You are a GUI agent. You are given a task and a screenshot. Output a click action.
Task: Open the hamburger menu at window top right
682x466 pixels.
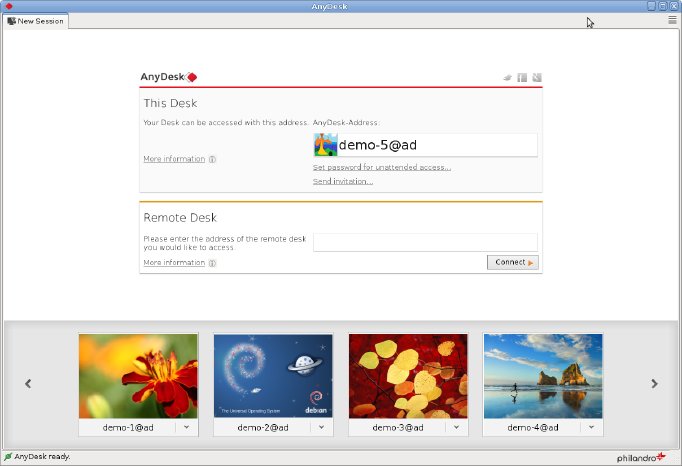pyautogui.click(x=672, y=20)
